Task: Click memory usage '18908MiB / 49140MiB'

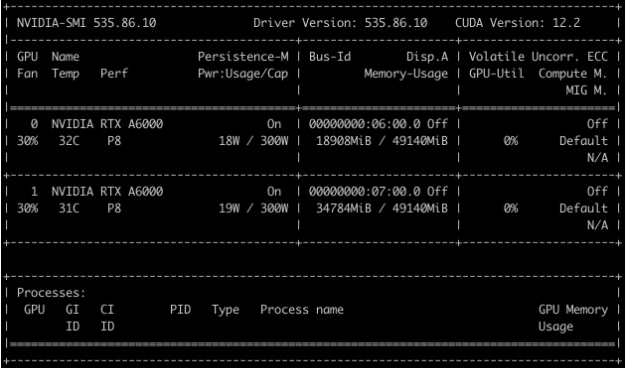Action: (x=382, y=141)
